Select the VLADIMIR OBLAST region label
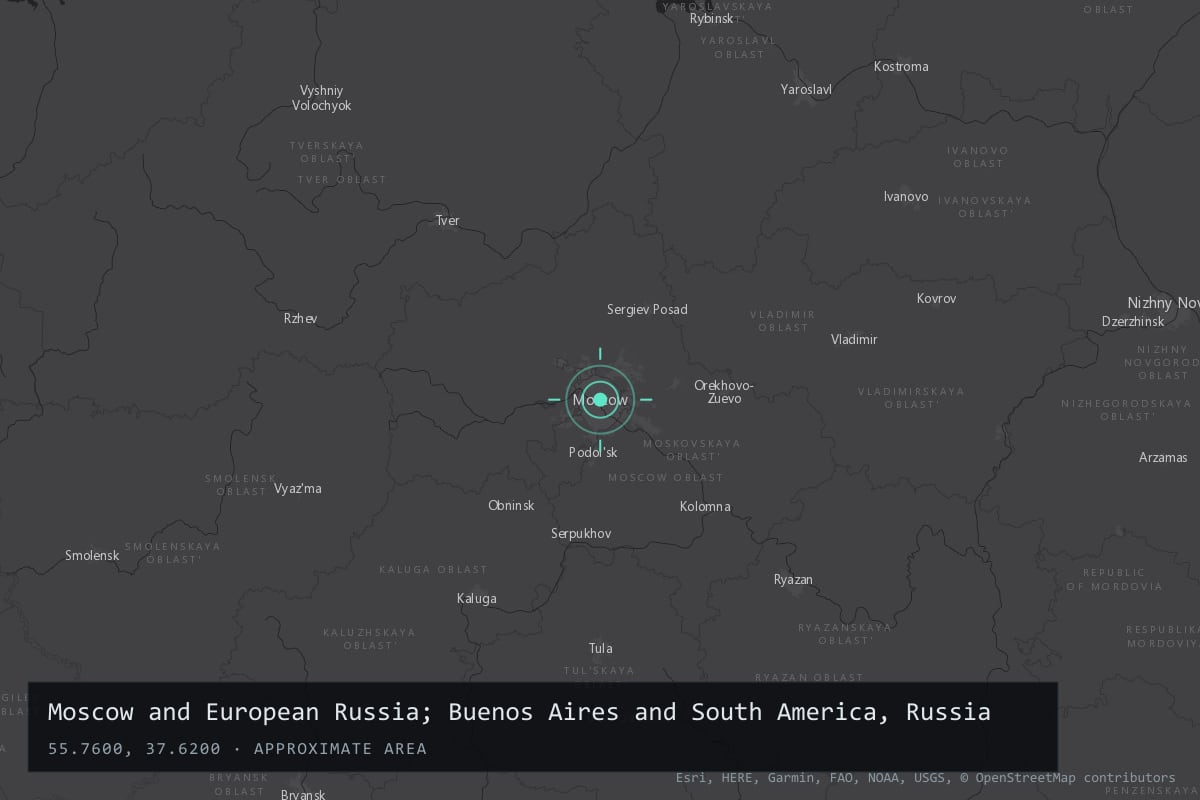The height and width of the screenshot is (800, 1200). (783, 321)
